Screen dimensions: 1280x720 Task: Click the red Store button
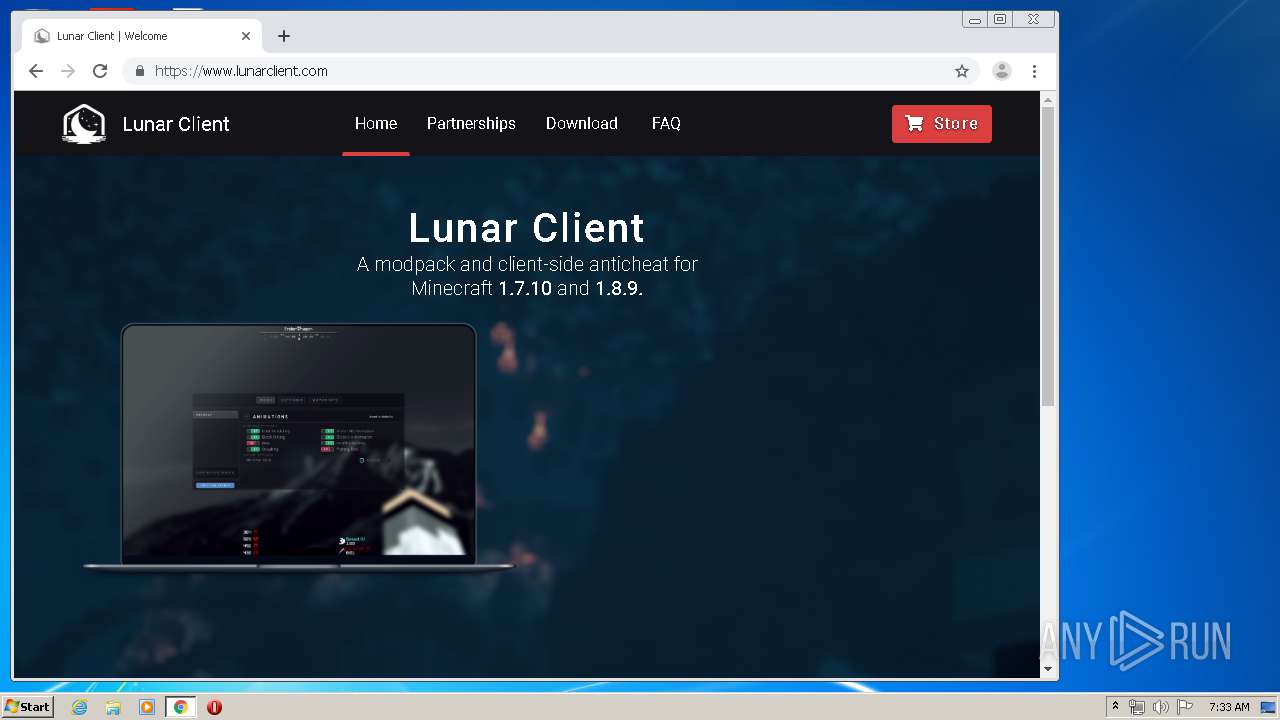942,124
